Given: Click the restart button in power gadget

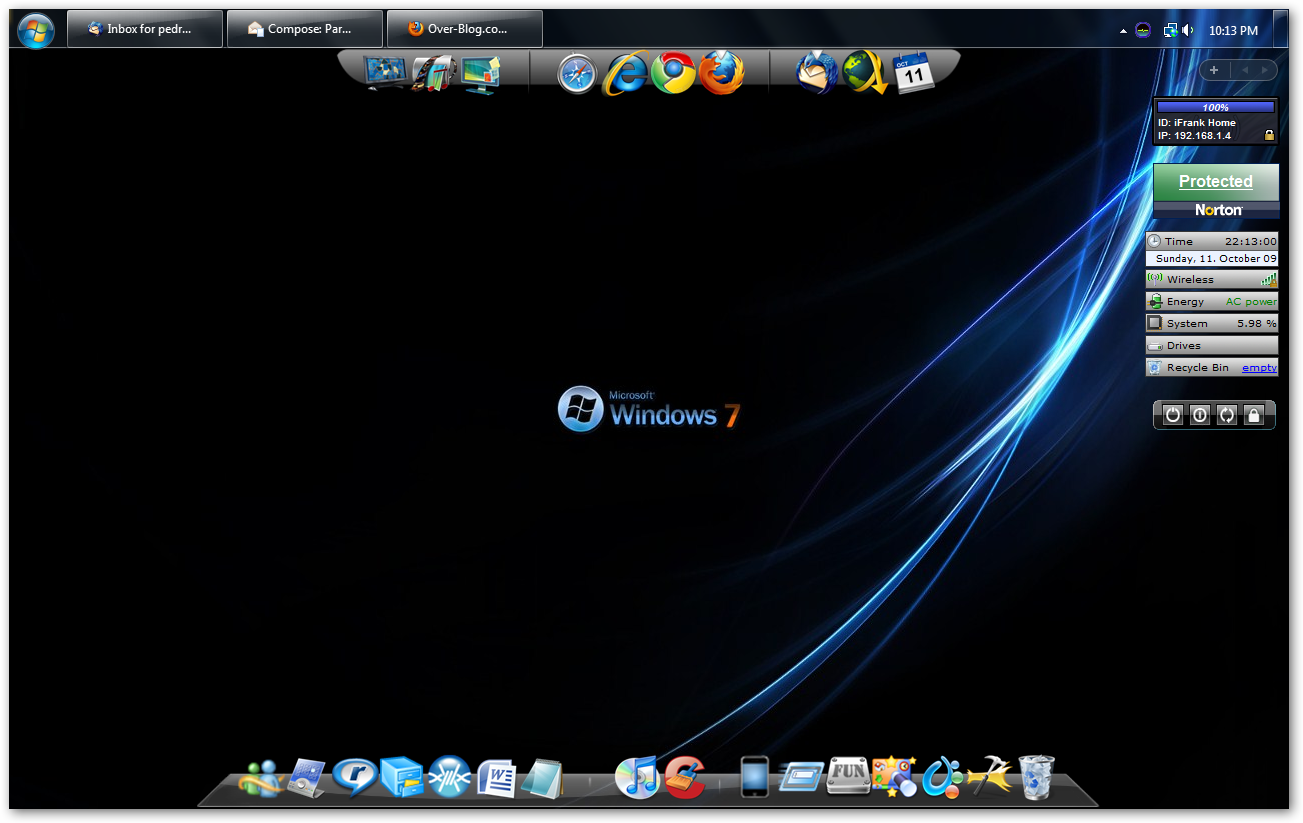Looking at the screenshot, I should click(x=1227, y=415).
